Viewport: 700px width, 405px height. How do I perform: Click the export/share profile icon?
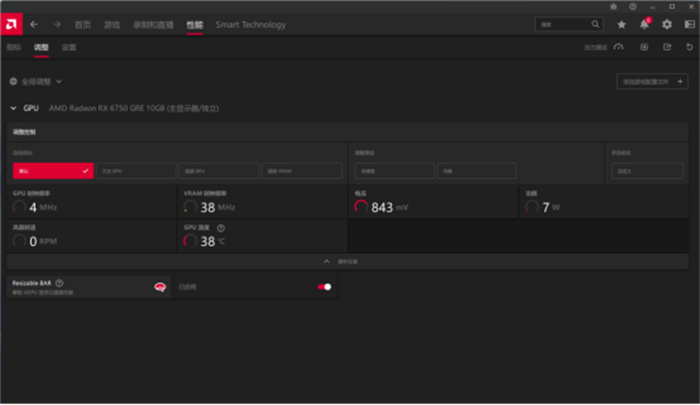pos(667,47)
